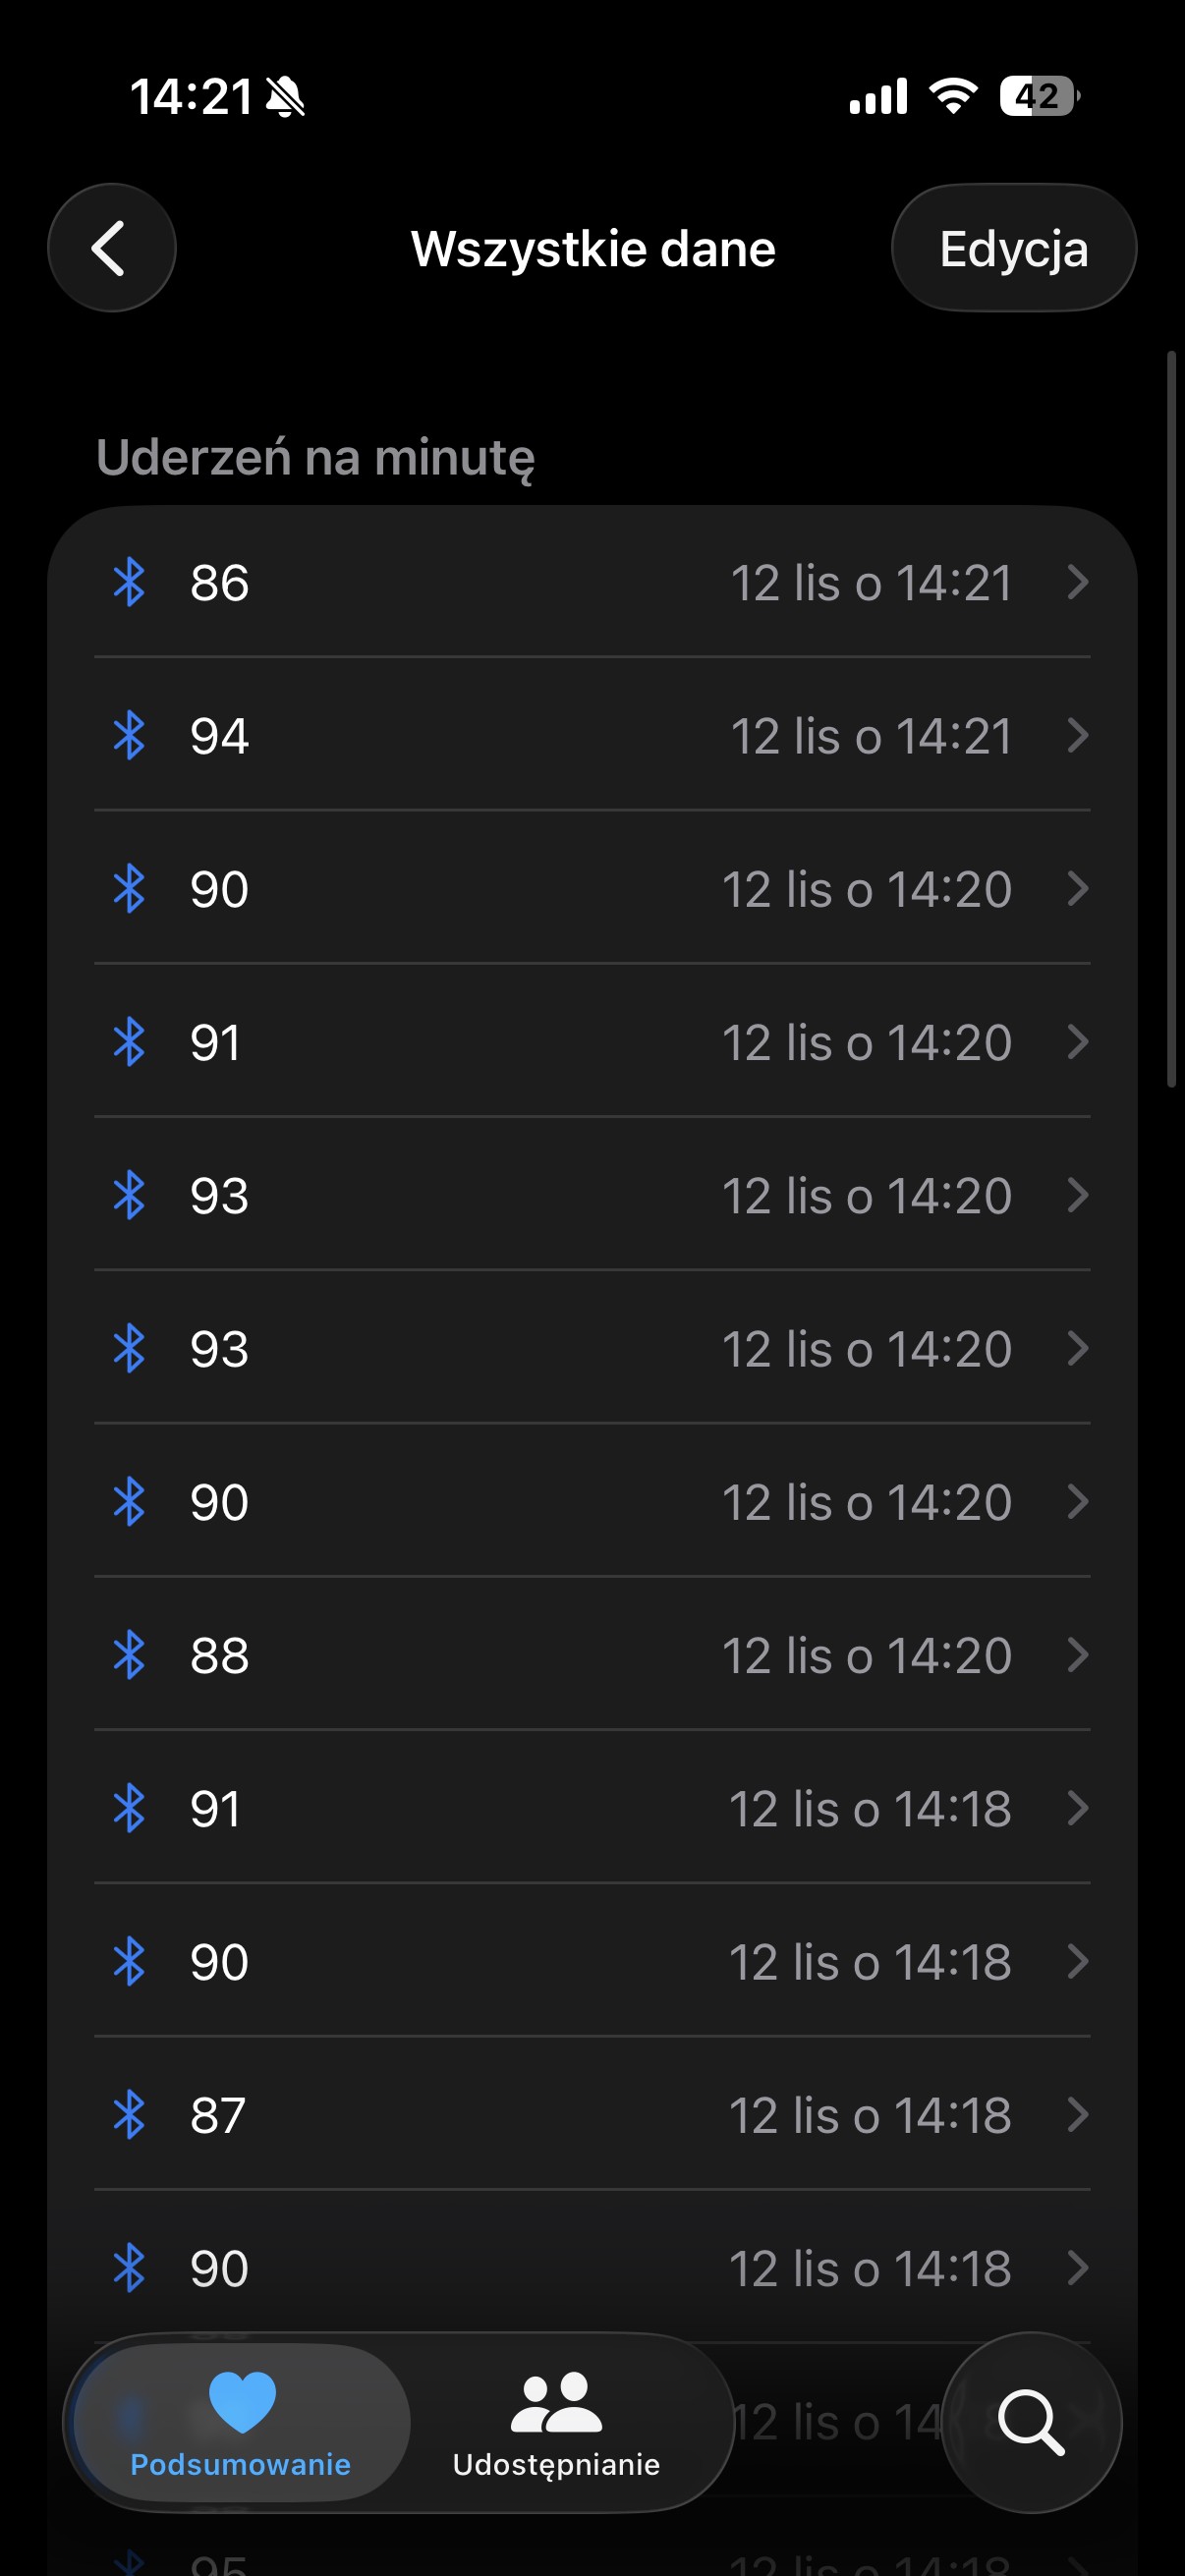The image size is (1185, 2576).
Task: Switch to the Podsumowanie tab
Action: [241, 2422]
